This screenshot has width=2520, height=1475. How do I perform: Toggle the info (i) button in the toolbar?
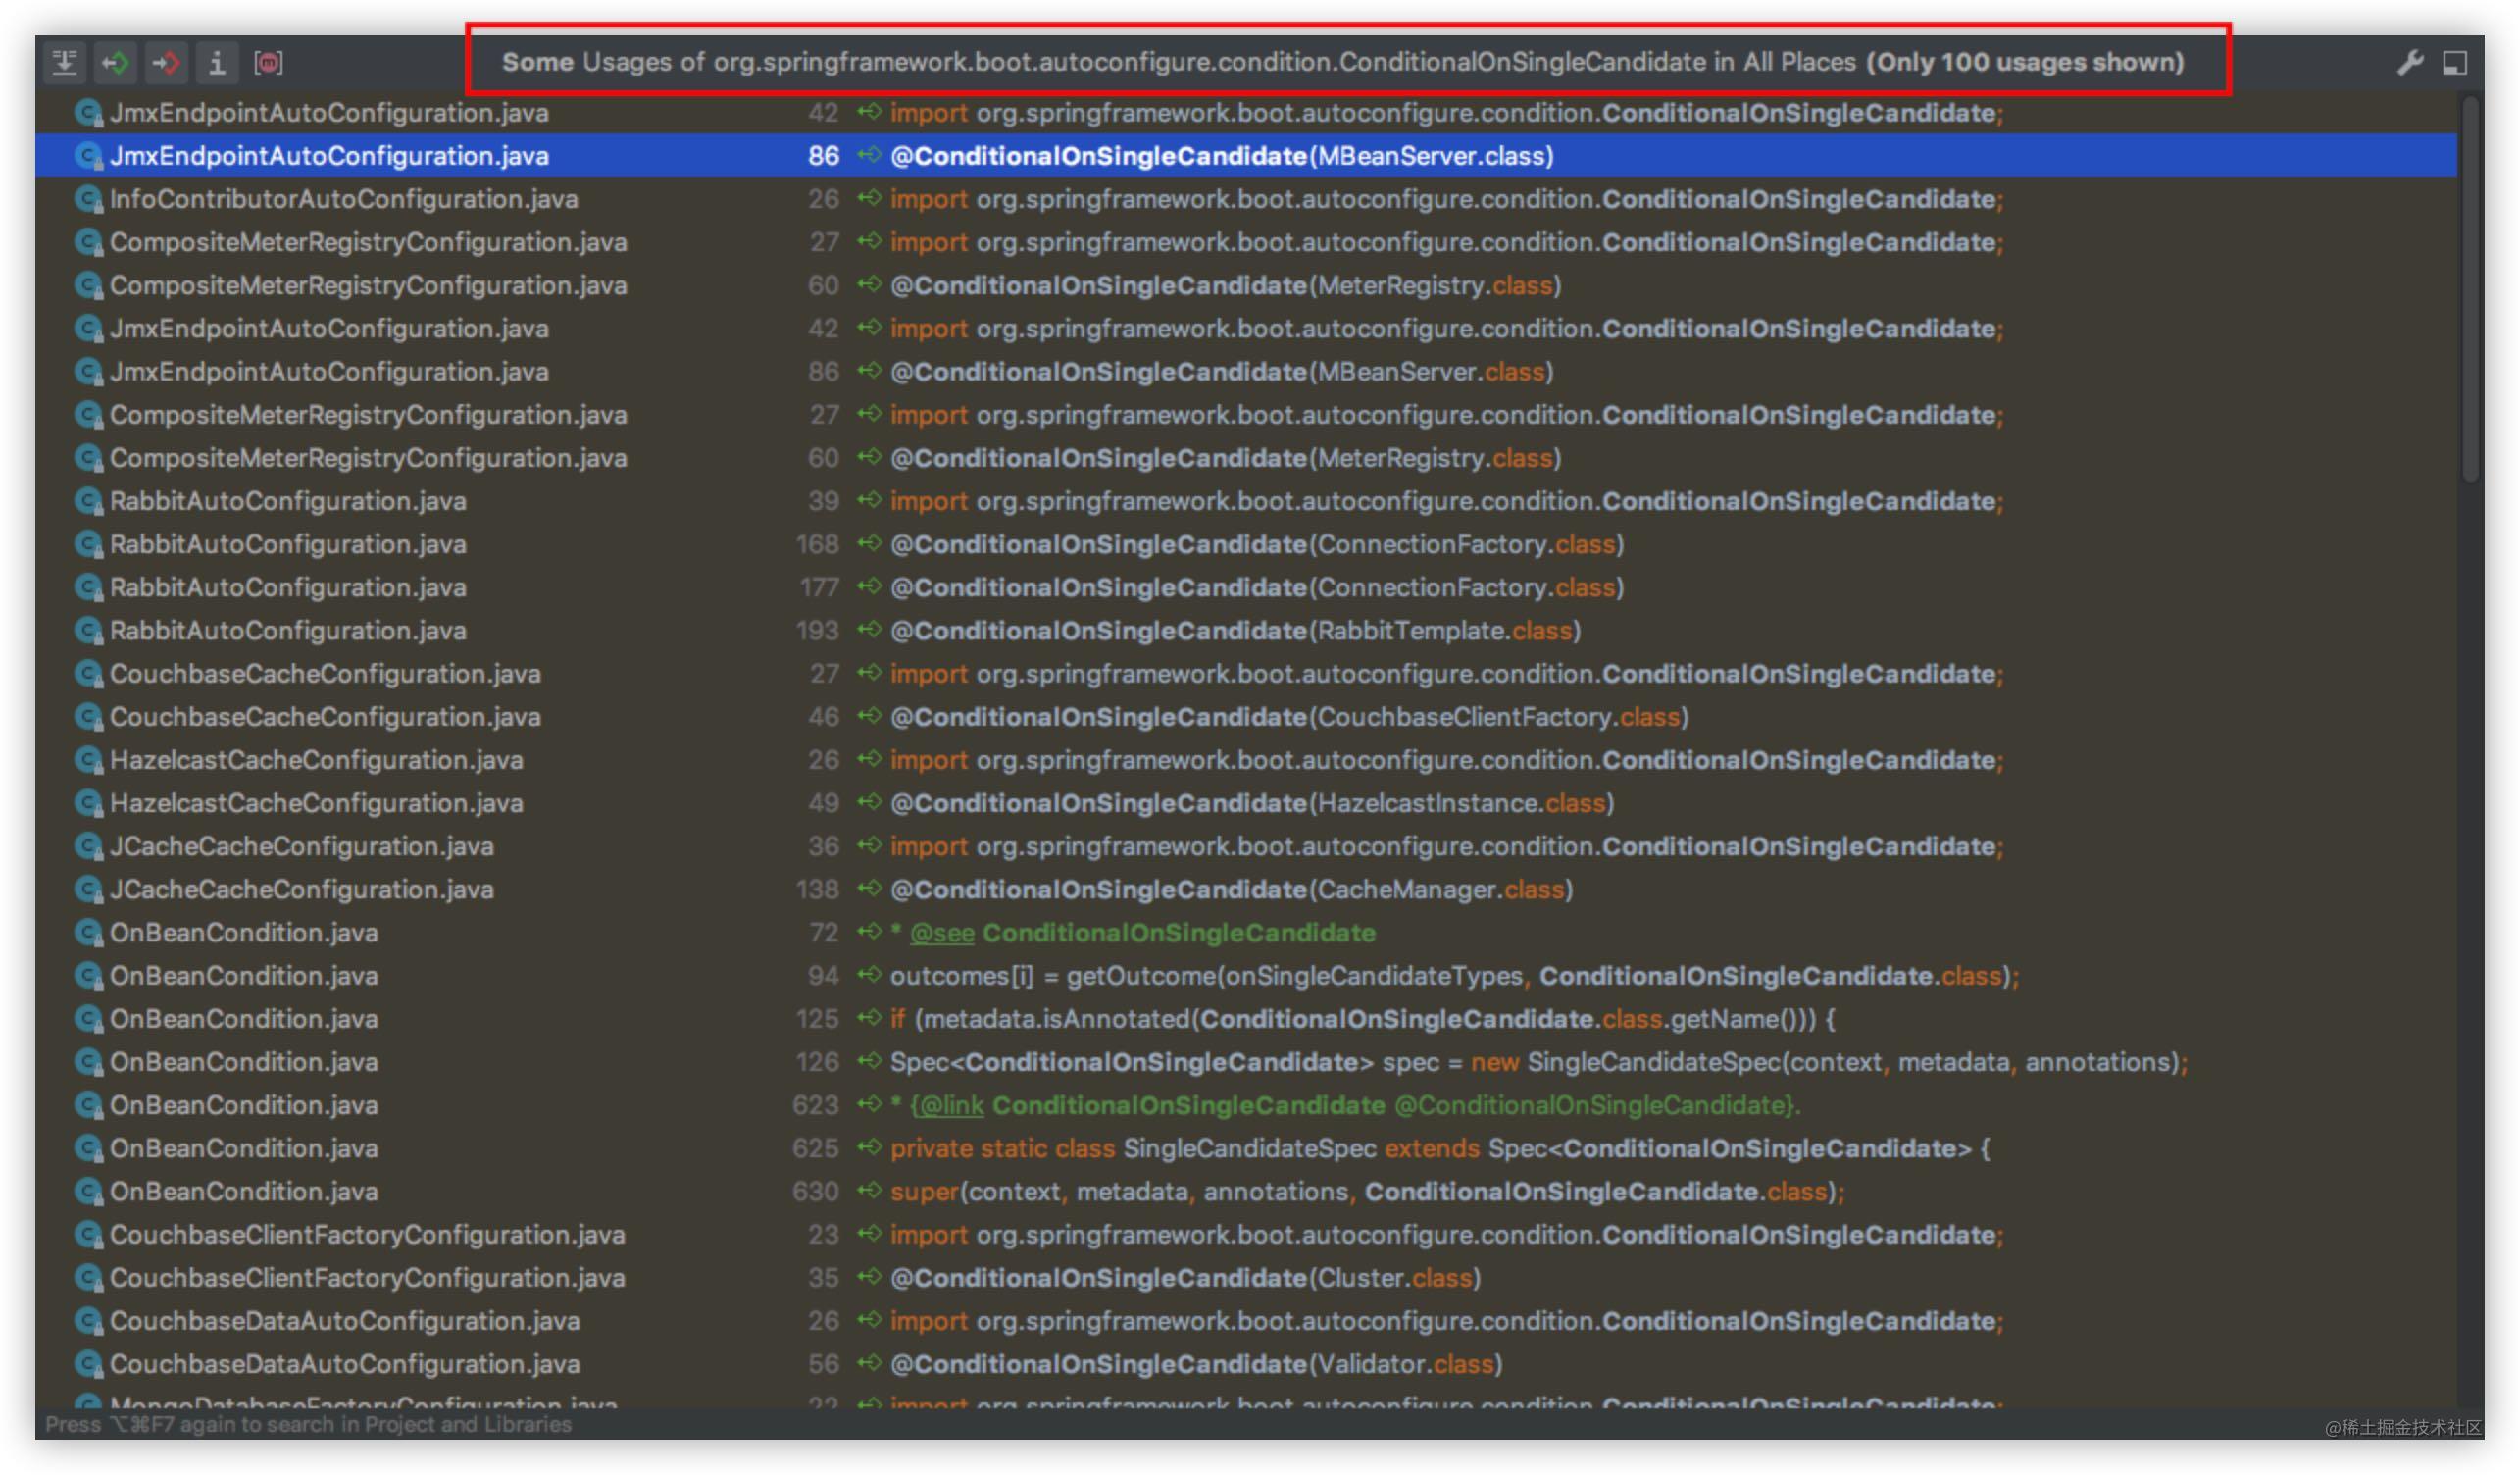[x=218, y=62]
